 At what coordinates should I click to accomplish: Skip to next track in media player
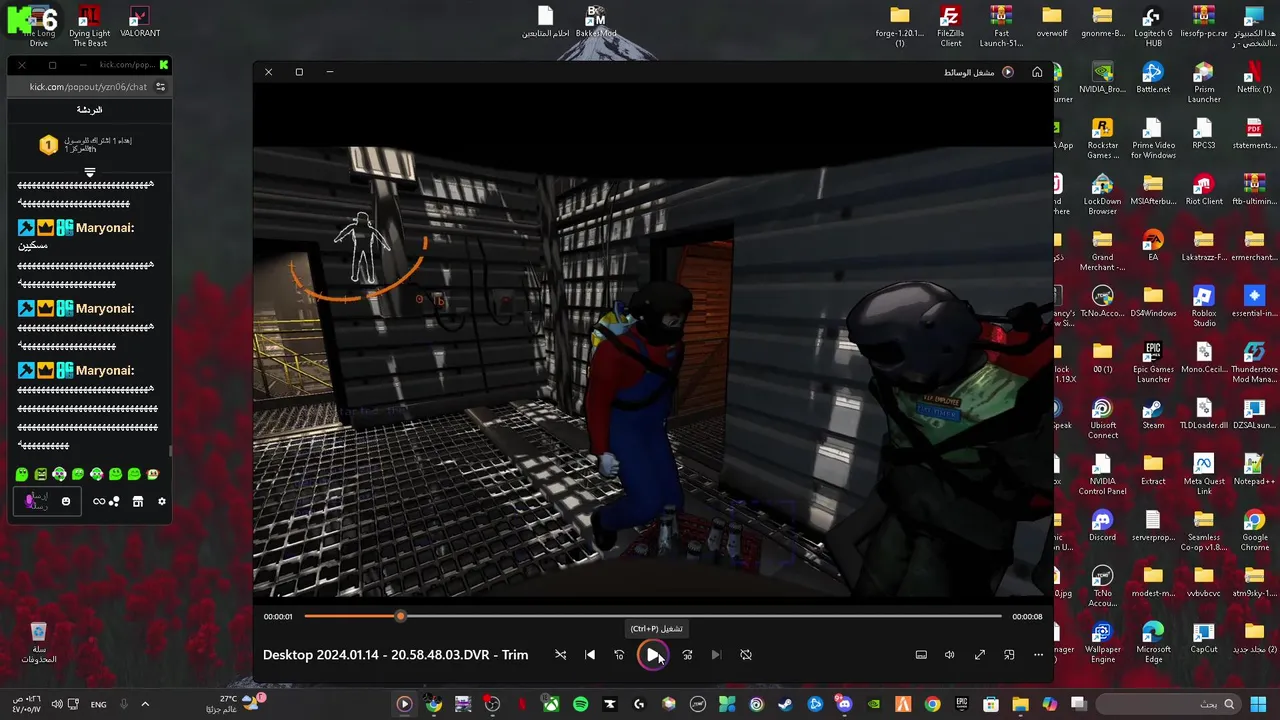[x=716, y=655]
